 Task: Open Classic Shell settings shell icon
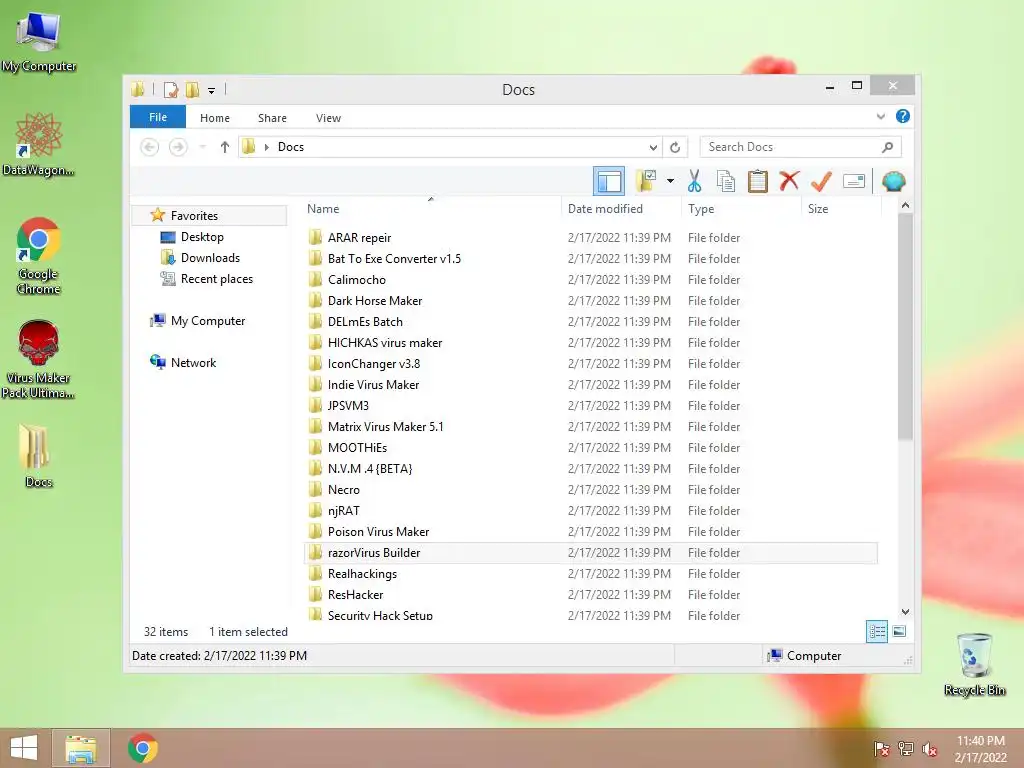893,181
